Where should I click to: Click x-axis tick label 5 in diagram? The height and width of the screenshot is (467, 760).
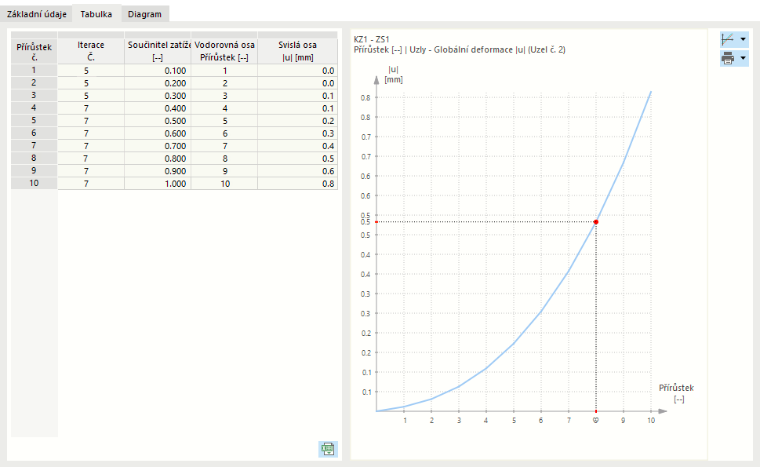[514, 420]
